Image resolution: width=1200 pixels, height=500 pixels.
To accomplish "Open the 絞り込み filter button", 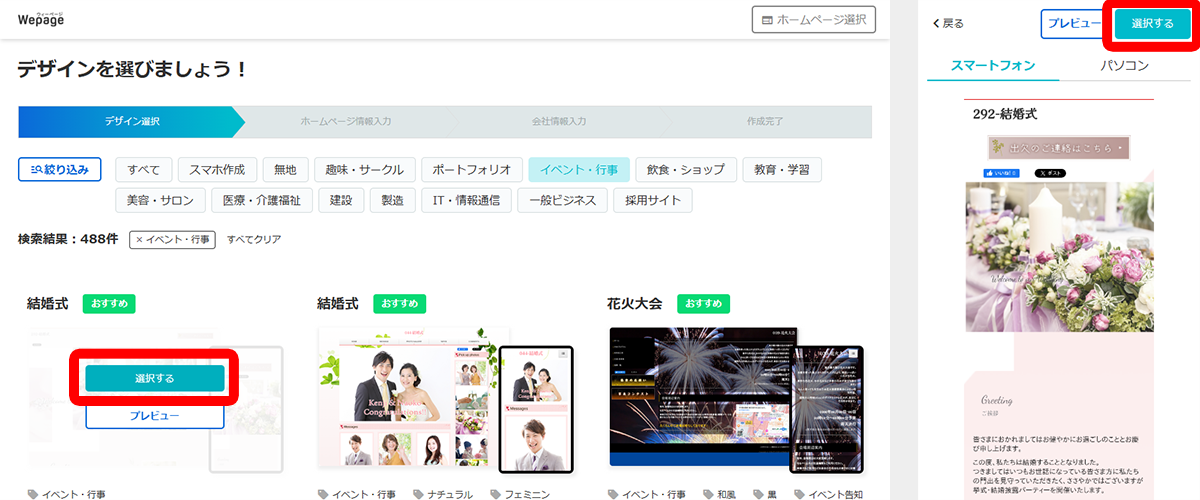I will pos(60,170).
